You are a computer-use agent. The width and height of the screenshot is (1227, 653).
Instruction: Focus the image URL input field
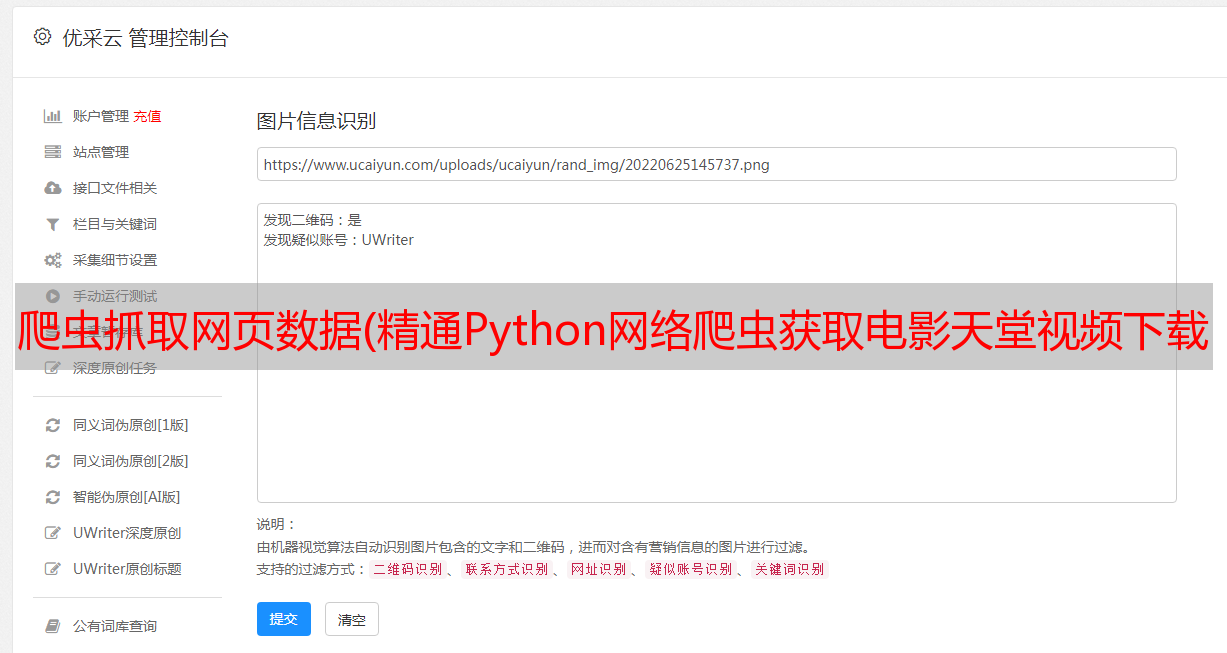tap(716, 164)
